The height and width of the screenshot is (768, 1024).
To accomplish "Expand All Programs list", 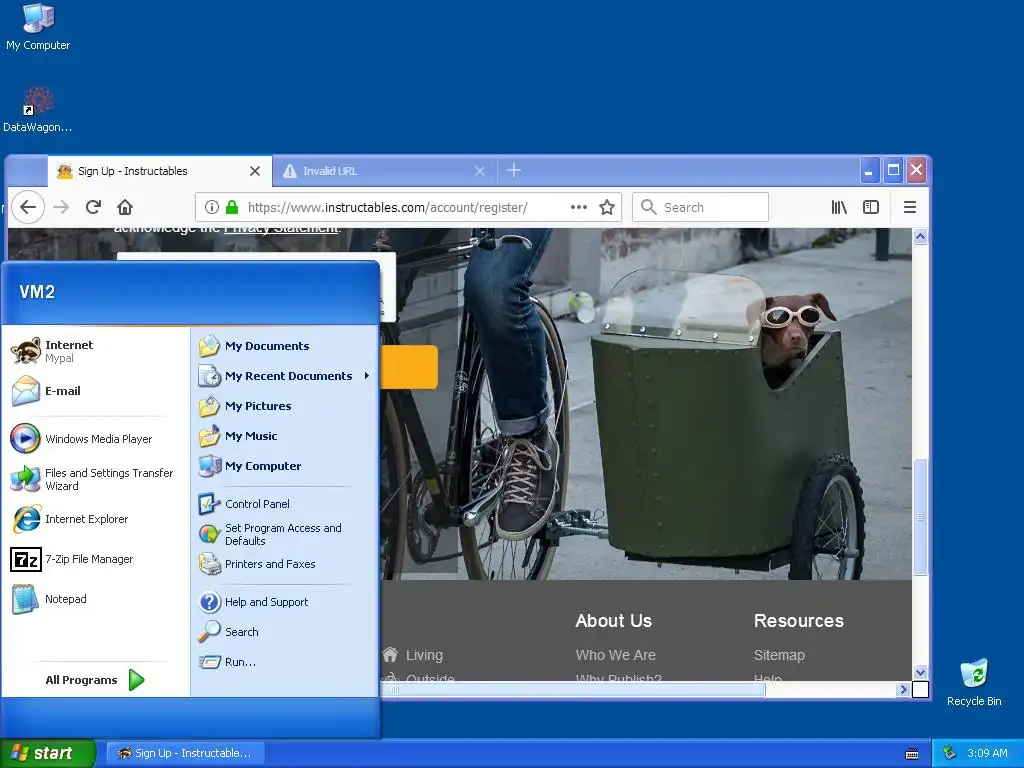I will click(95, 680).
